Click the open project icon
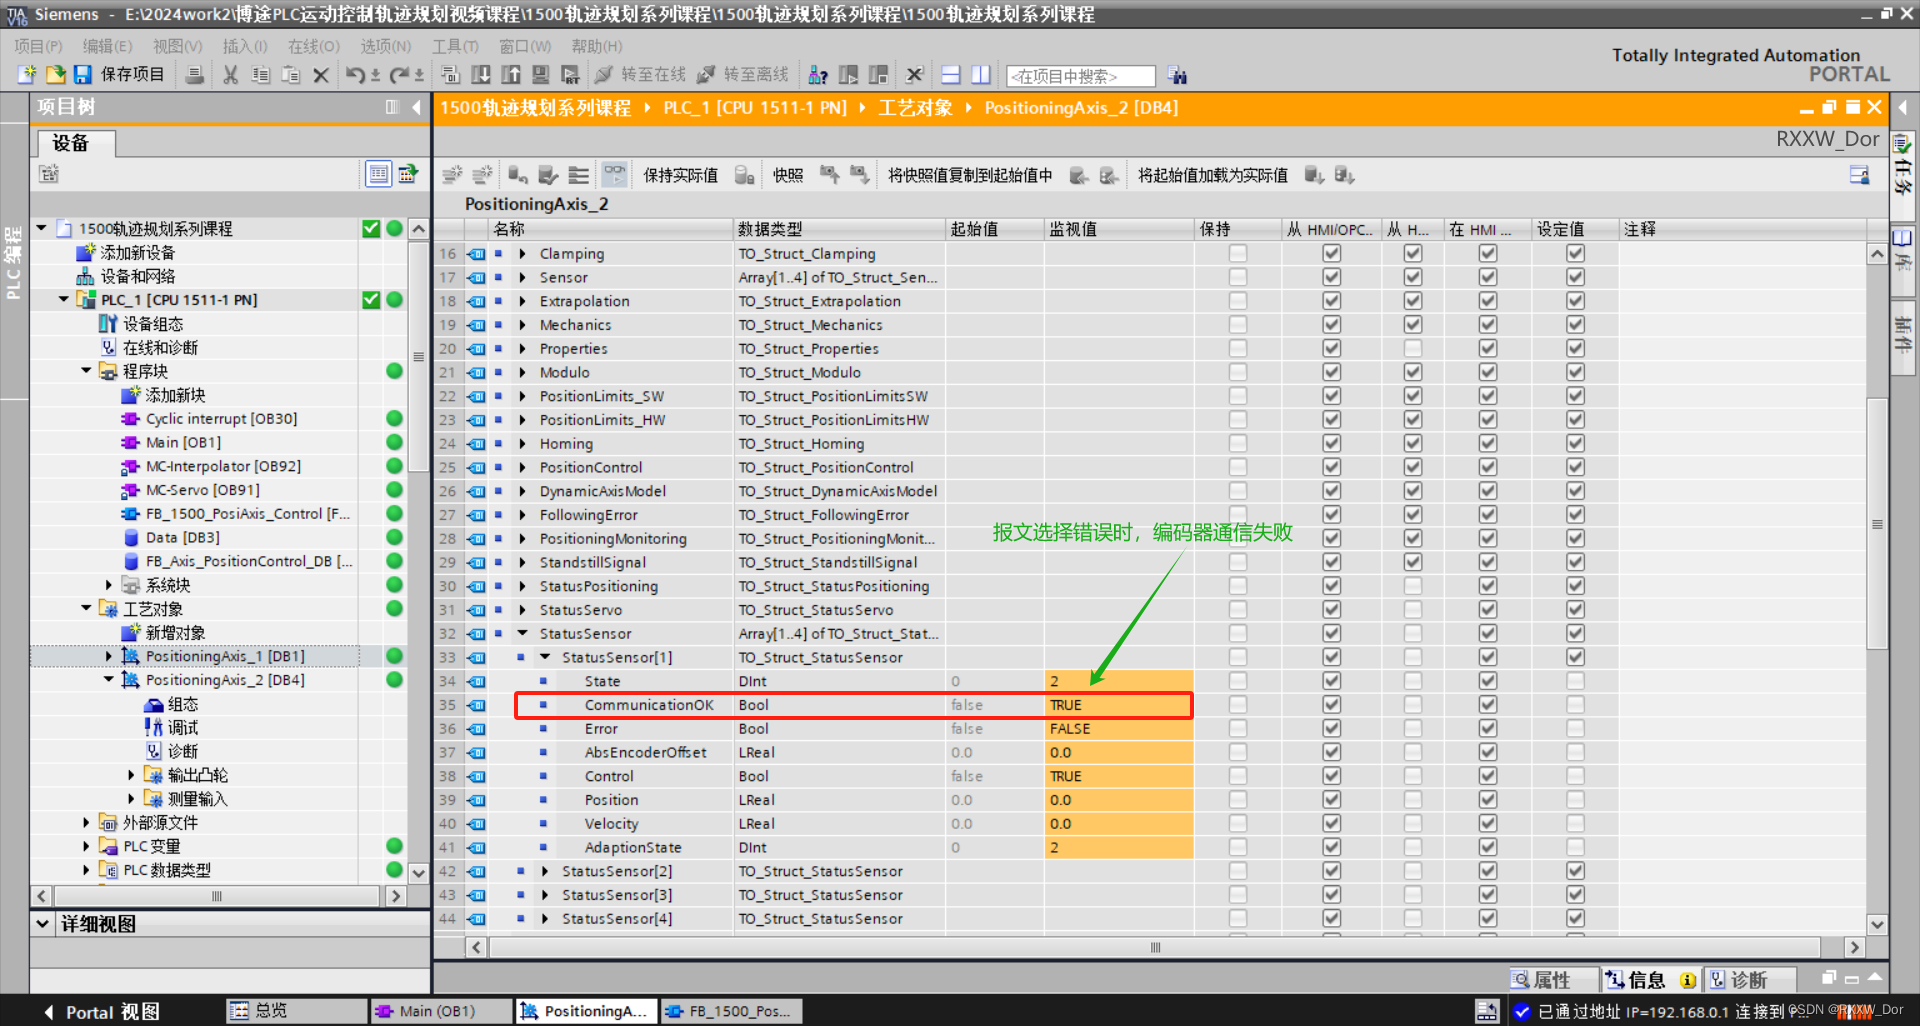The image size is (1920, 1026). tap(55, 75)
